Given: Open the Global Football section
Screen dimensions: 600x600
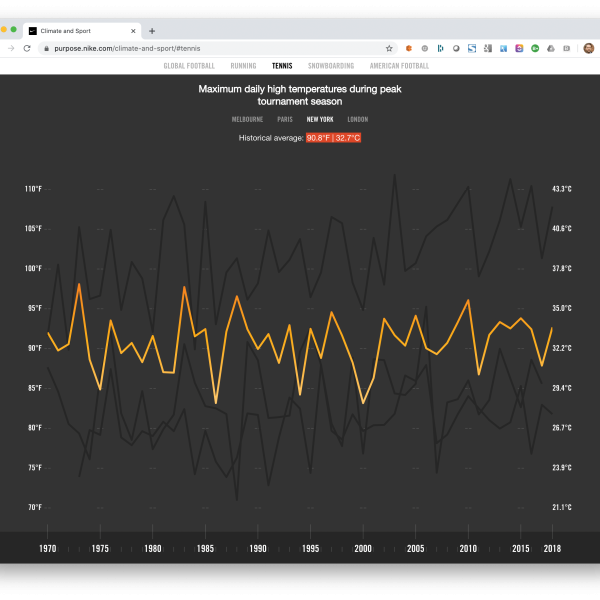Looking at the screenshot, I should coord(189,66).
